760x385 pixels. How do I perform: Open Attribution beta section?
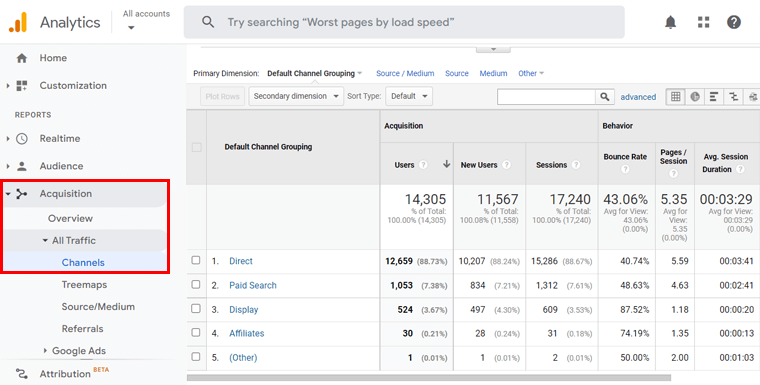pos(65,374)
